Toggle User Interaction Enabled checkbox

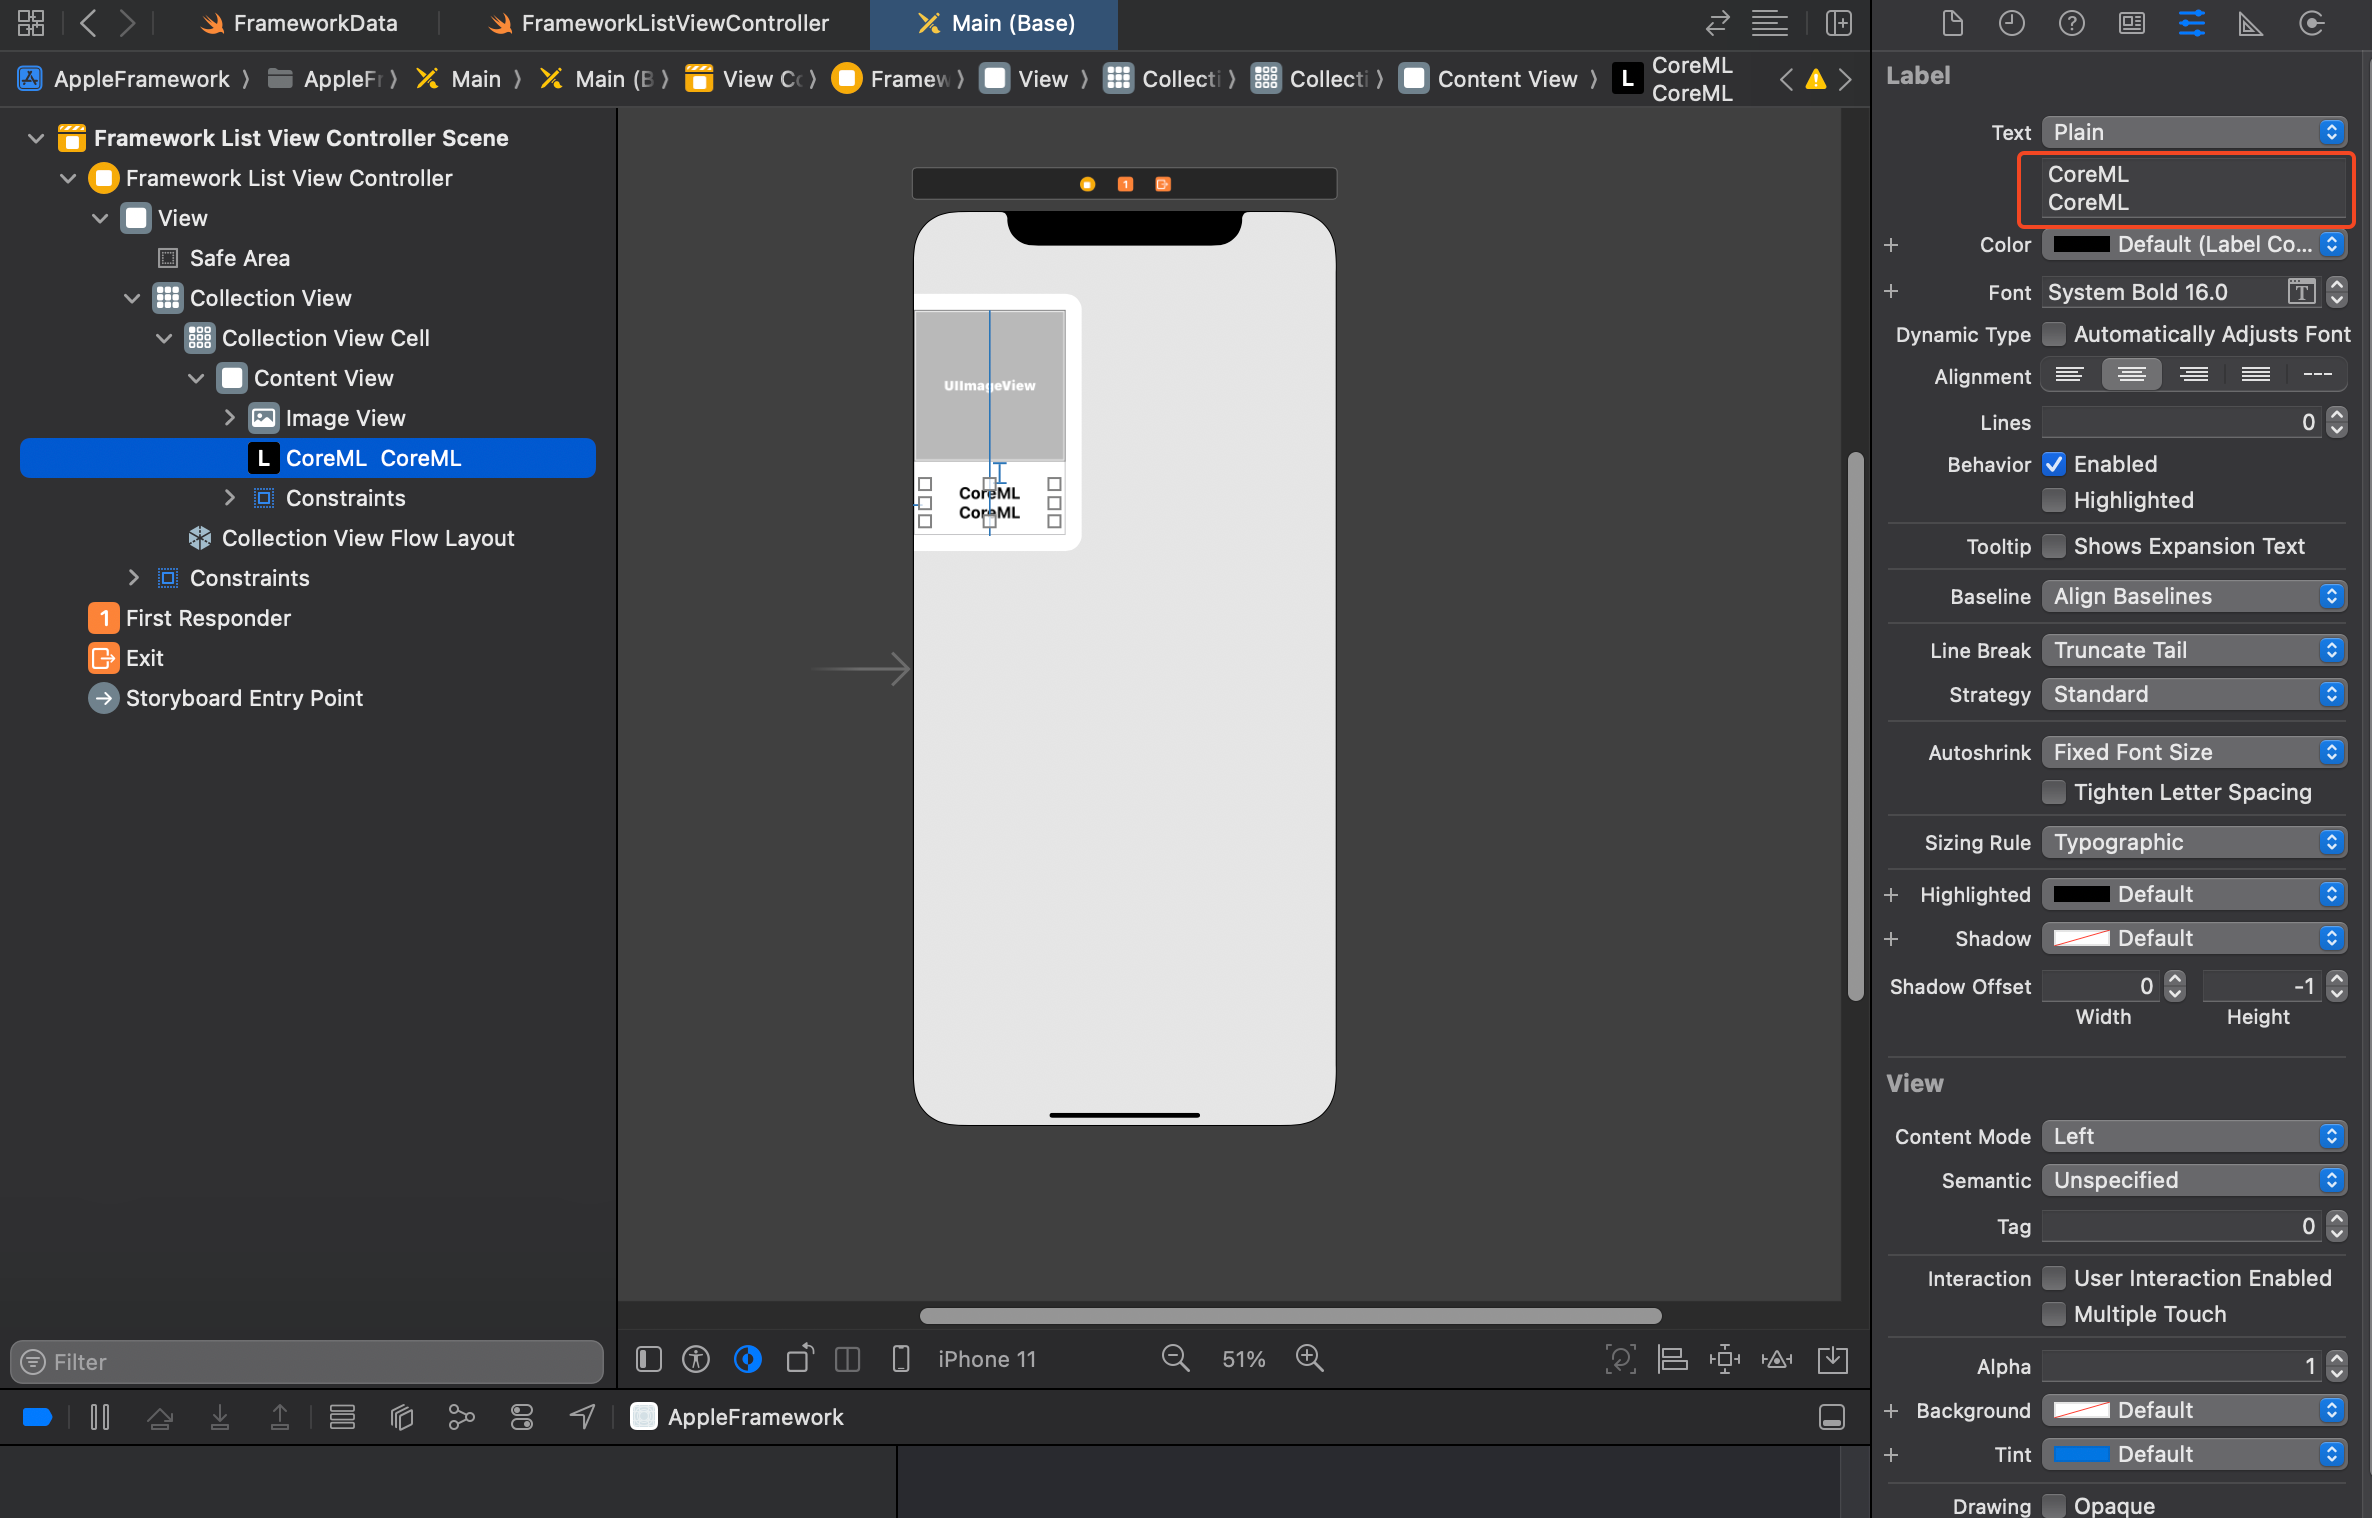2053,1278
